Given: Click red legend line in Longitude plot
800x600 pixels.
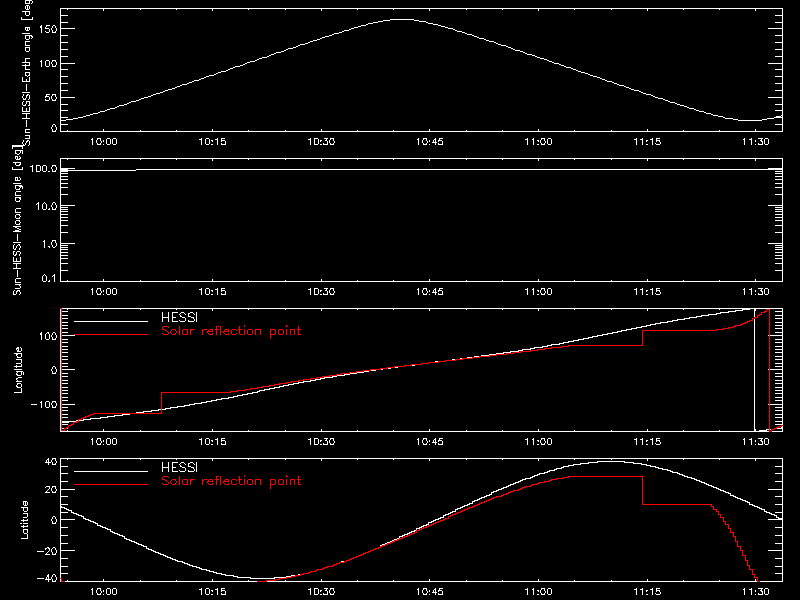Looking at the screenshot, I should coord(111,335).
